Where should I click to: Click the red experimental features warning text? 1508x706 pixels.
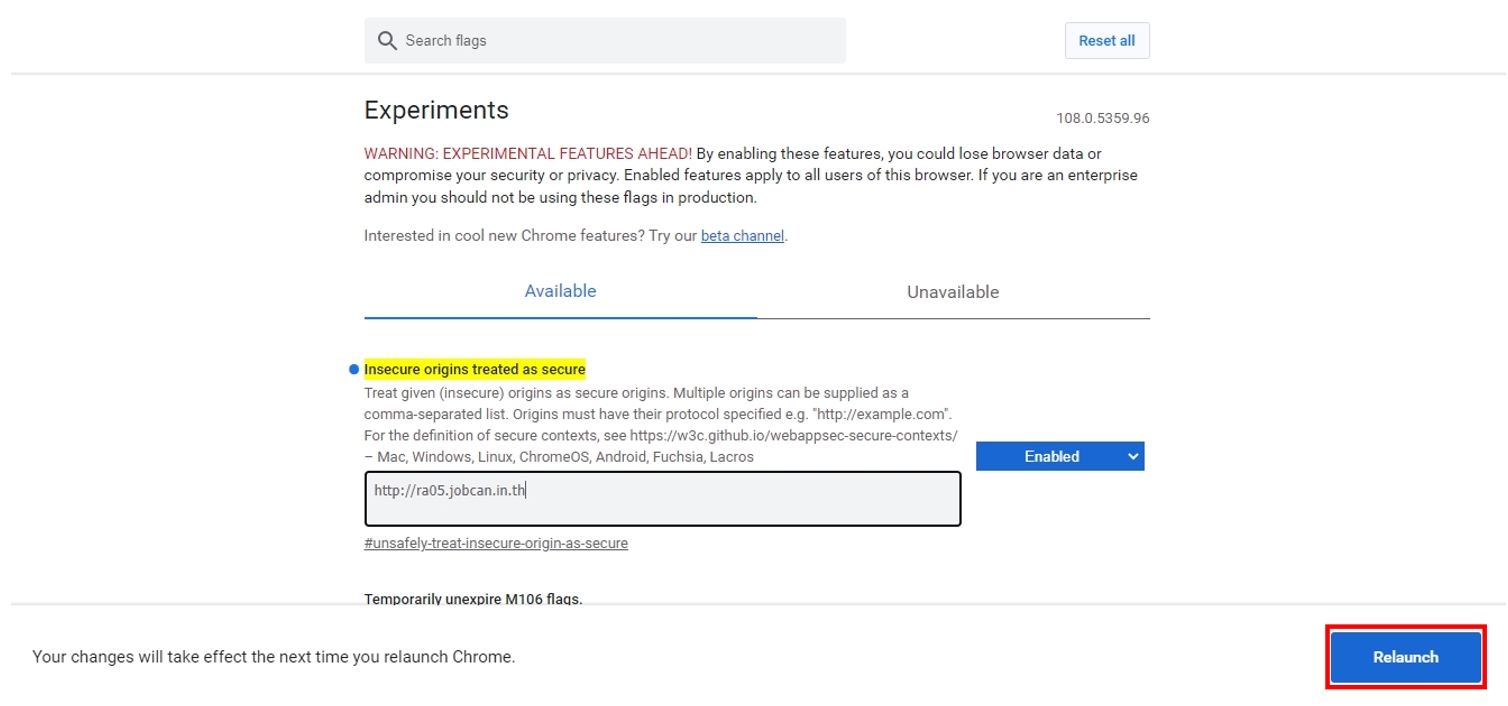pyautogui.click(x=527, y=154)
